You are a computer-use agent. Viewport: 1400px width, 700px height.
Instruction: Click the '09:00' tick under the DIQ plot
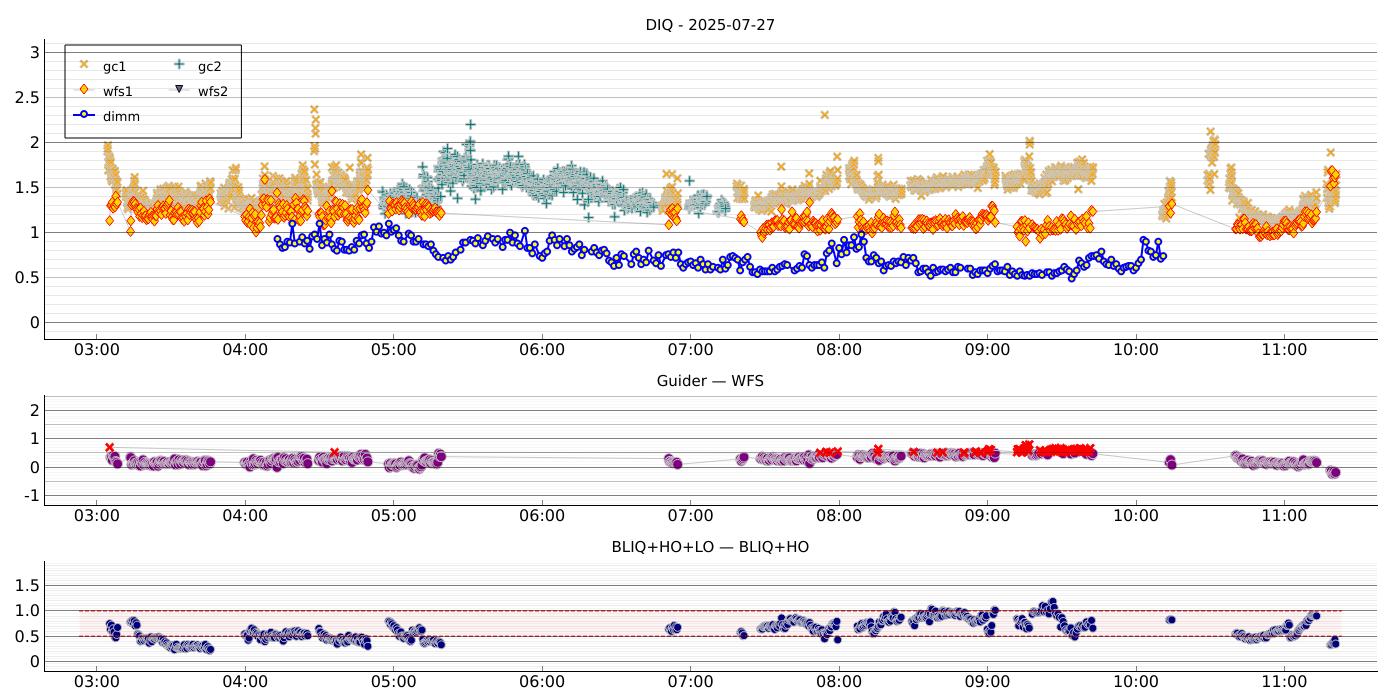987,350
